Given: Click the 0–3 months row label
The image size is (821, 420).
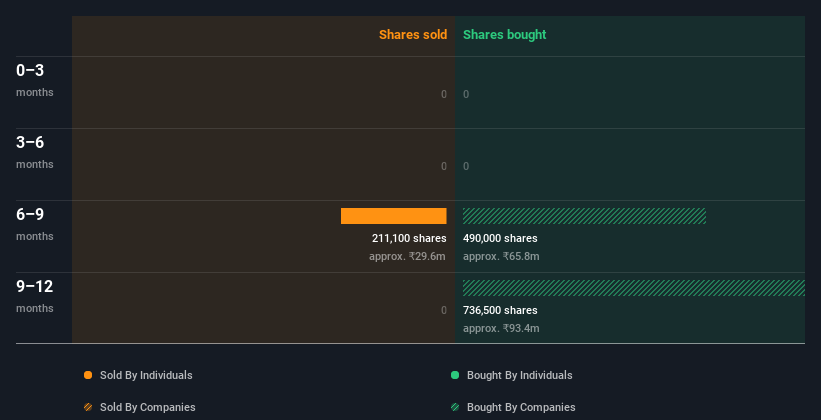Looking at the screenshot, I should pos(35,80).
